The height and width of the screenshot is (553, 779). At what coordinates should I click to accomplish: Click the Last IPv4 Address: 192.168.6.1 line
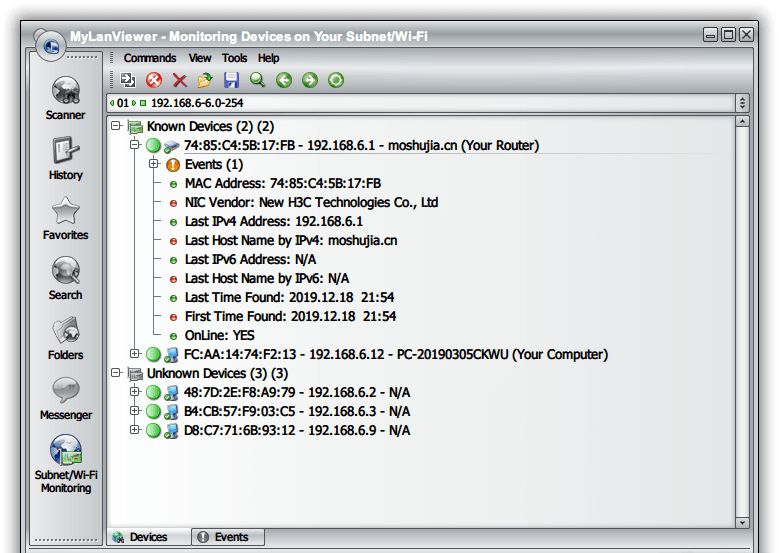274,222
